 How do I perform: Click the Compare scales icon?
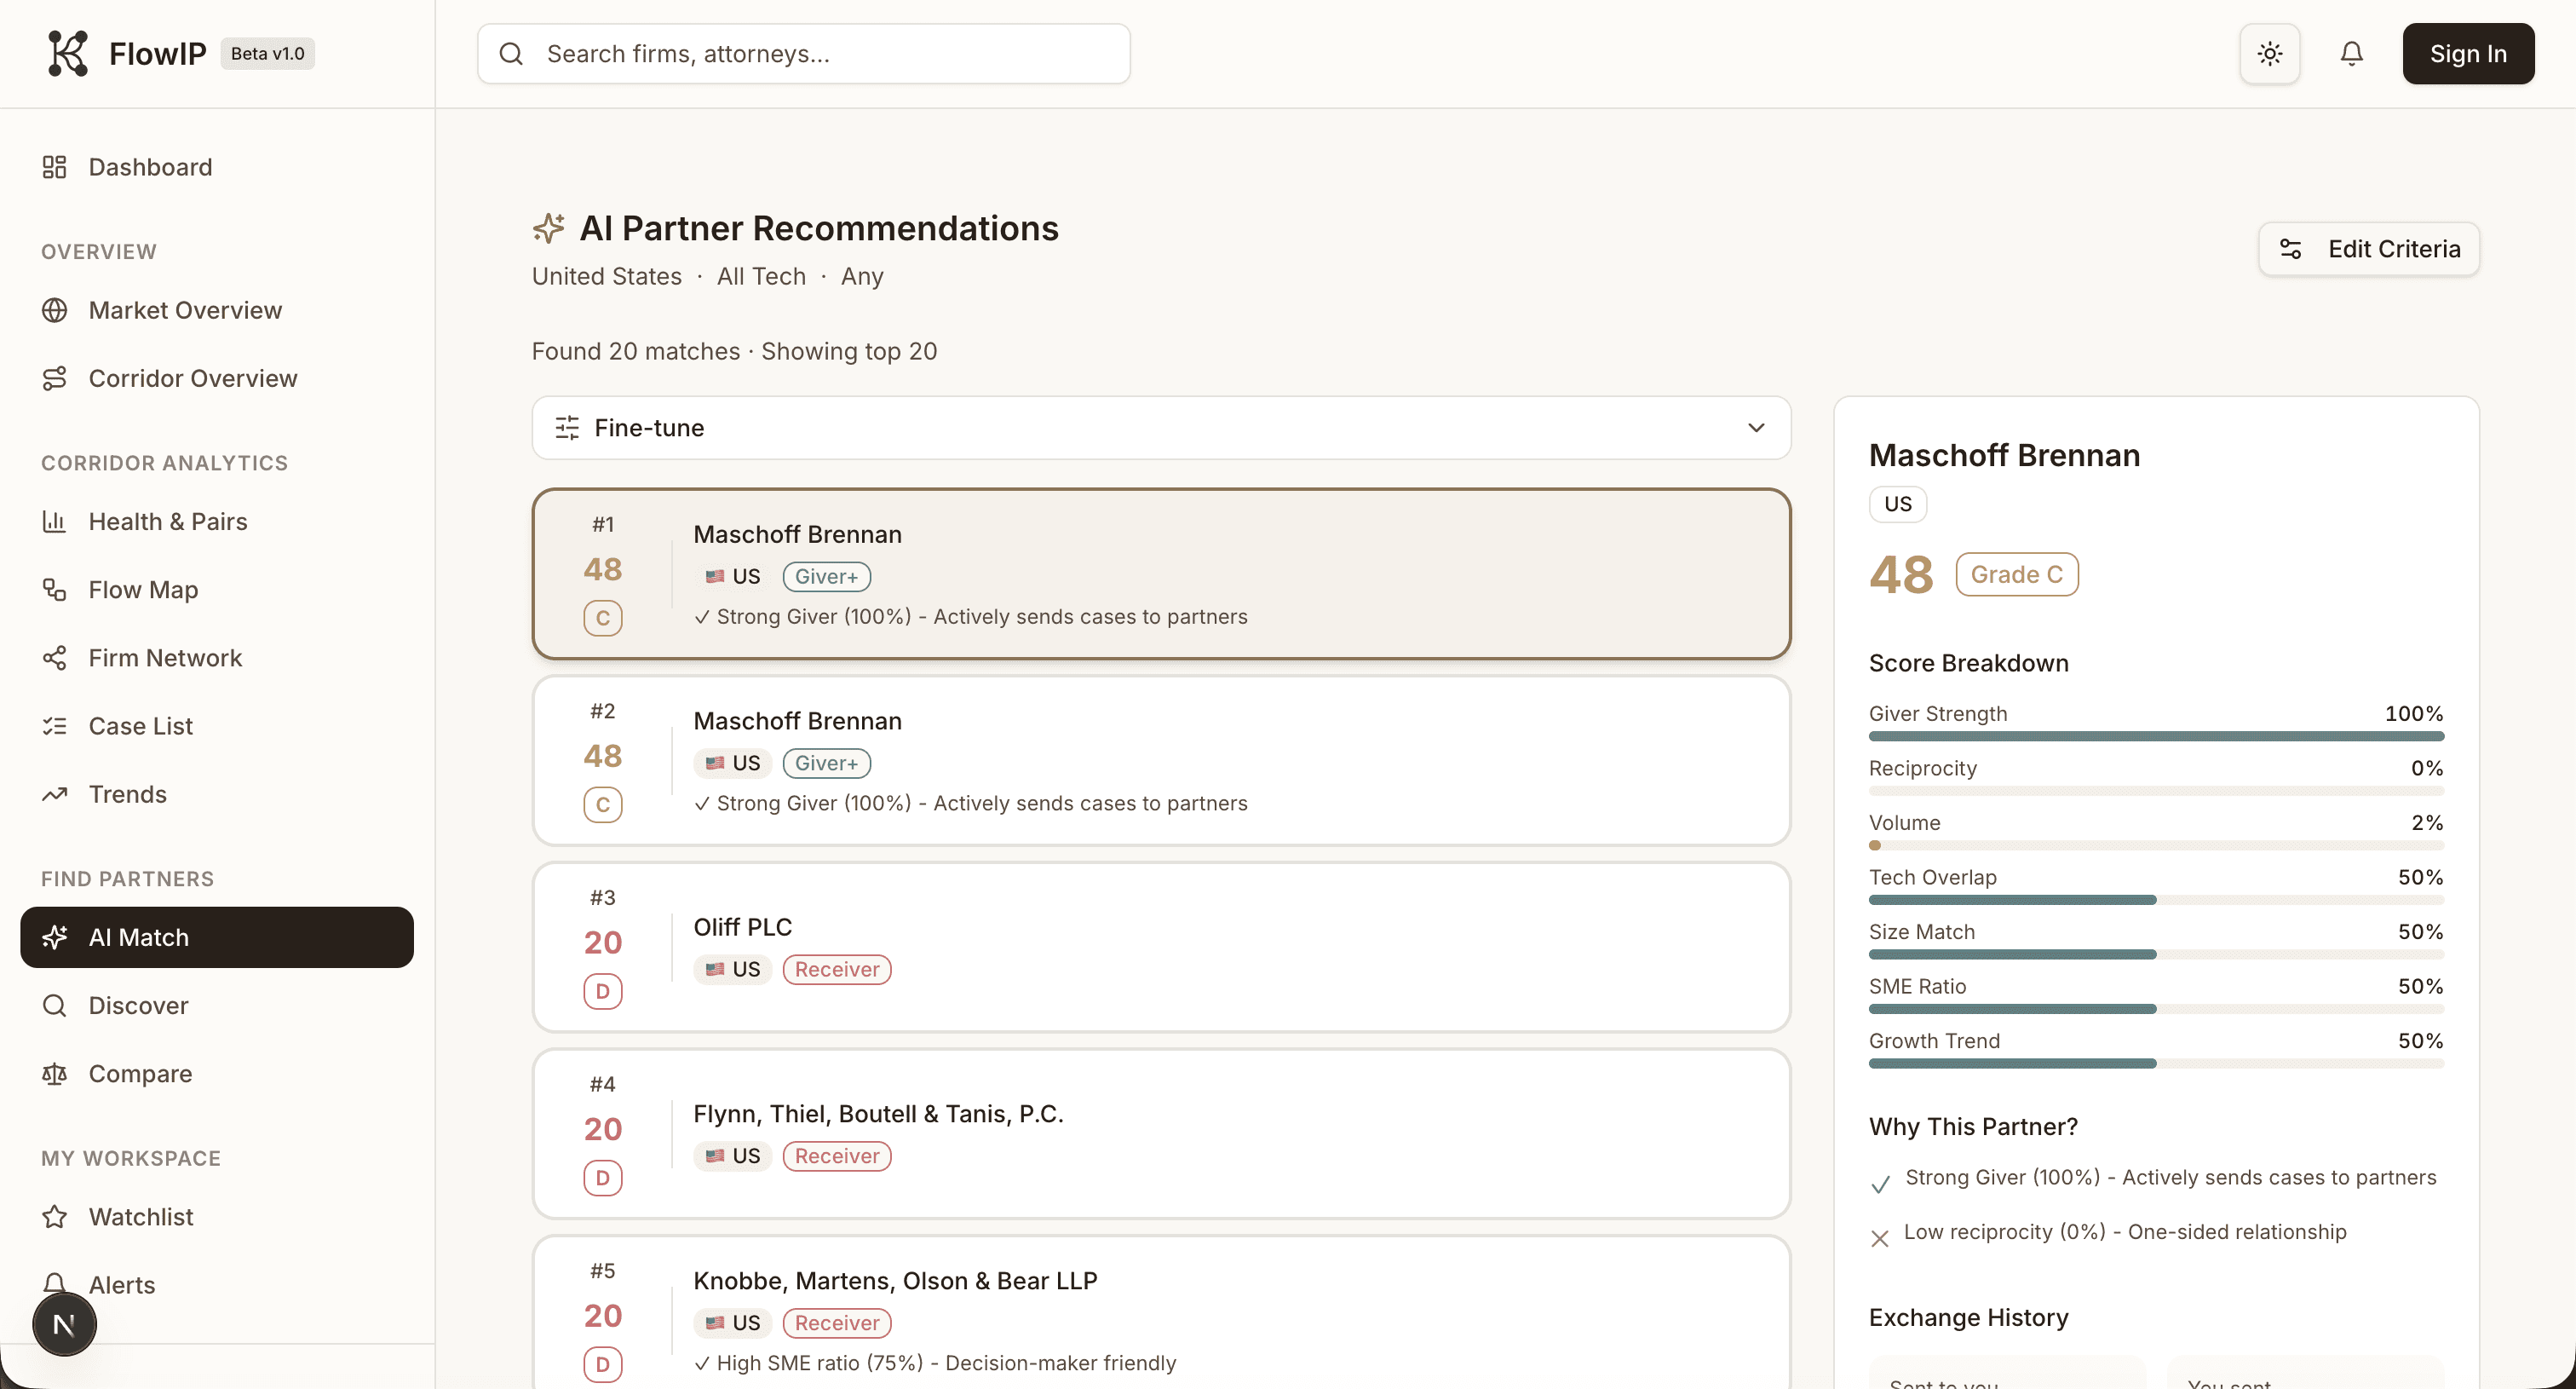pos(55,1074)
